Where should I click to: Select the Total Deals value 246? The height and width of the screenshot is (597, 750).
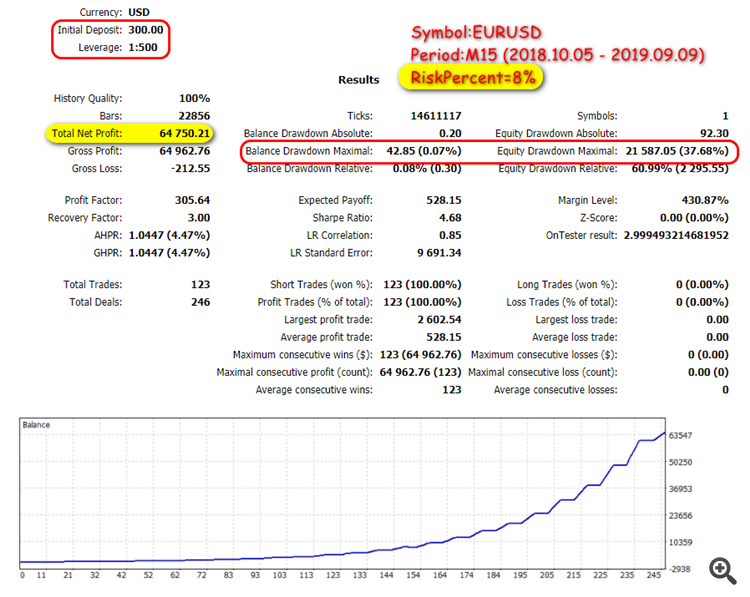click(200, 302)
